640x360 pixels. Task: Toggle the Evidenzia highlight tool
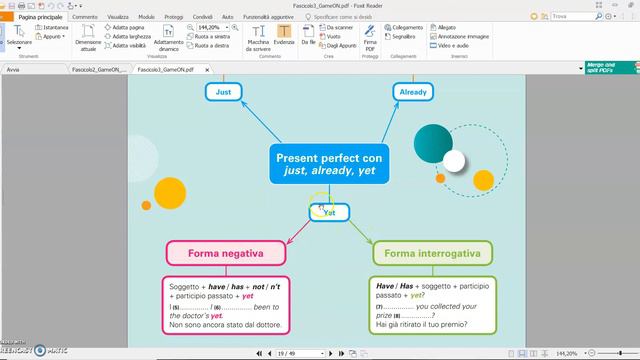pos(284,35)
